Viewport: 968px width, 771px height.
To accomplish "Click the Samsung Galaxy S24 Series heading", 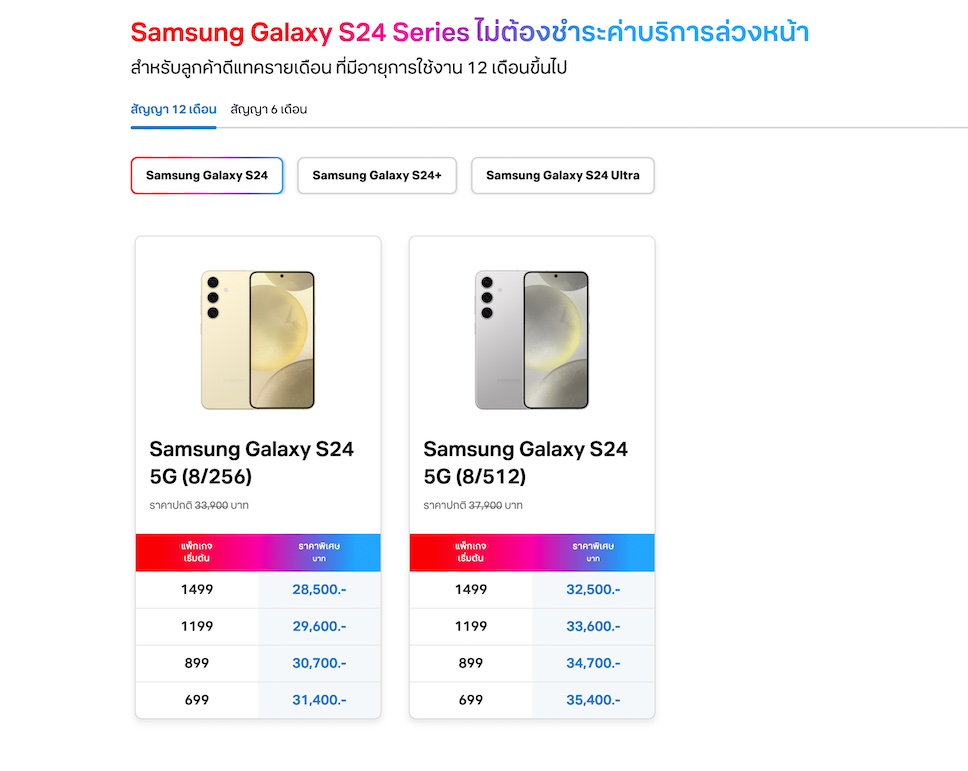I will pyautogui.click(x=300, y=33).
